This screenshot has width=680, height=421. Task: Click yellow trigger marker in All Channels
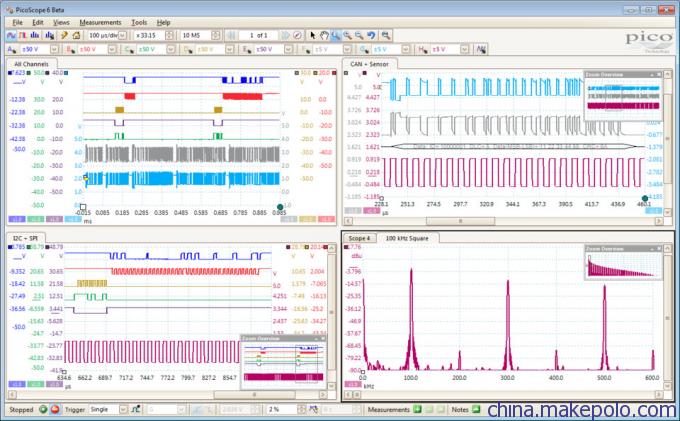[x=86, y=178]
